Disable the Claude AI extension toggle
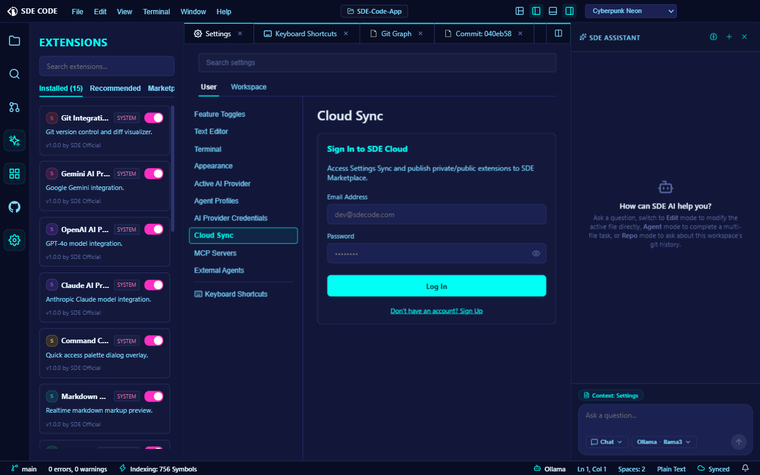The height and width of the screenshot is (475, 760). (154, 285)
